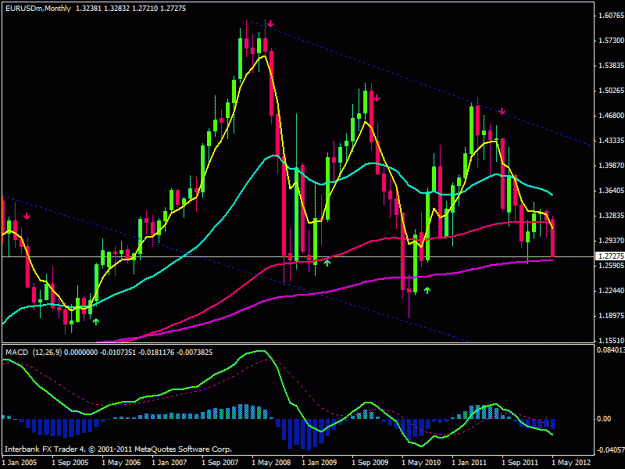Viewport: 625px width, 469px height.
Task: Click the highlighted 1.27275 current price tag on axis
Action: coord(610,256)
